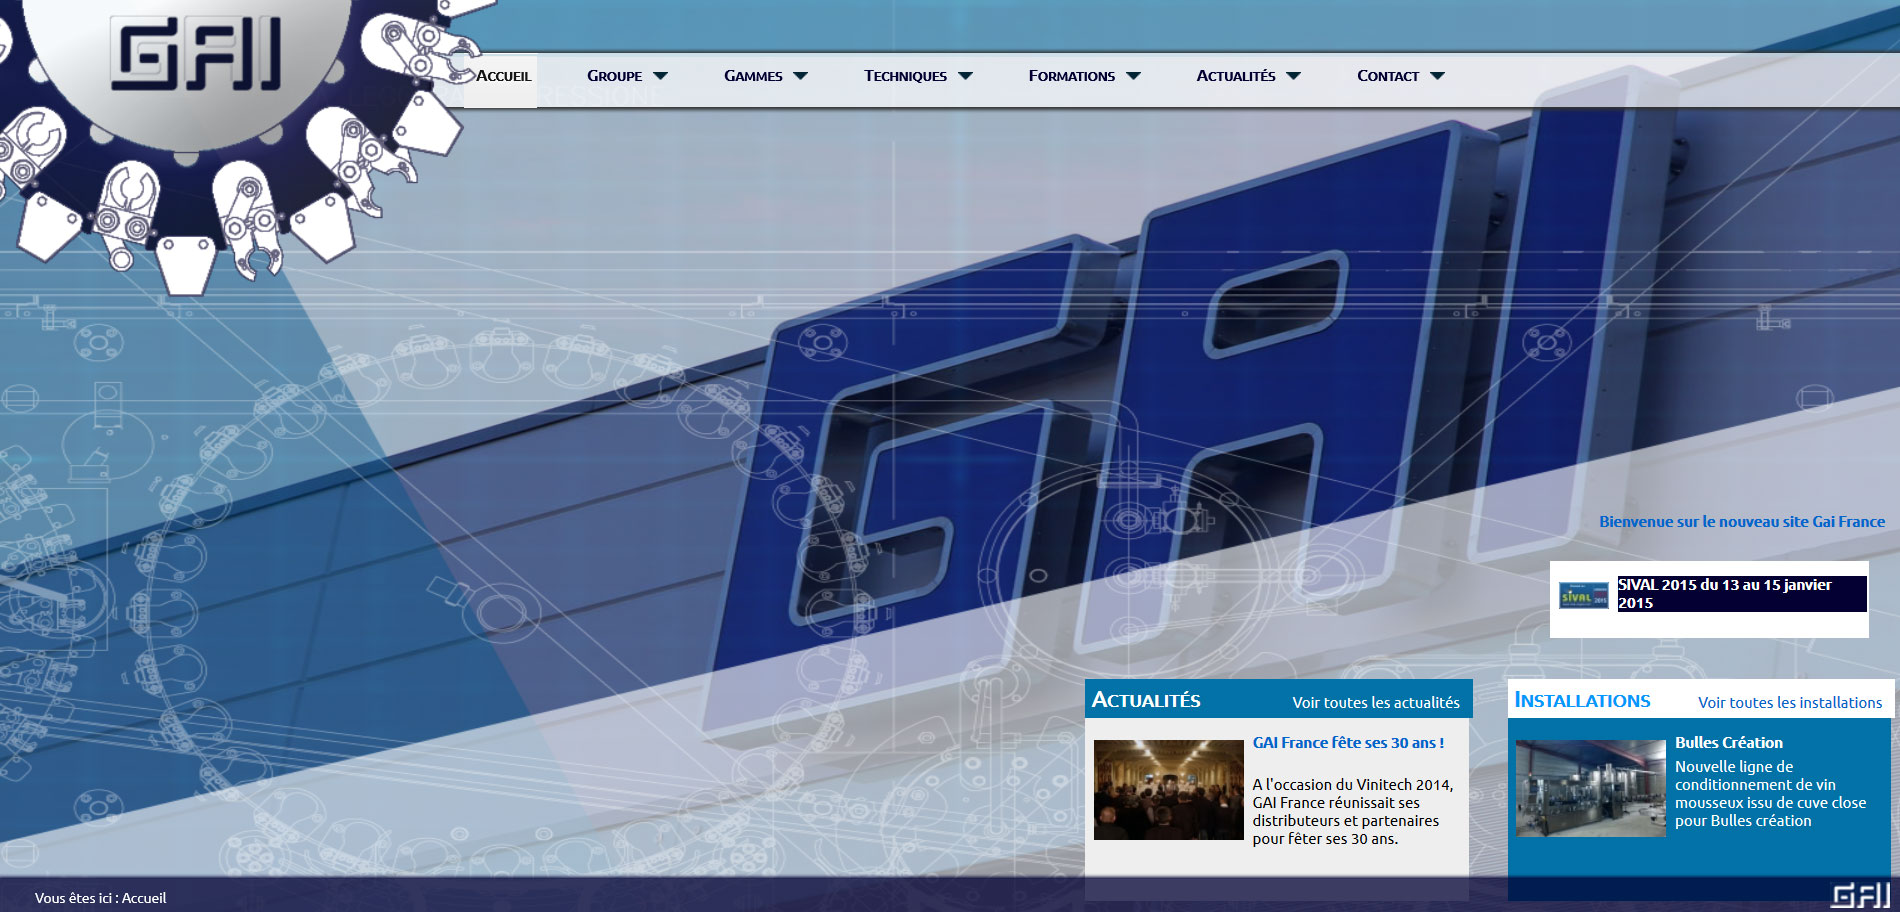Expand the Formations dropdown arrow

pyautogui.click(x=1133, y=76)
